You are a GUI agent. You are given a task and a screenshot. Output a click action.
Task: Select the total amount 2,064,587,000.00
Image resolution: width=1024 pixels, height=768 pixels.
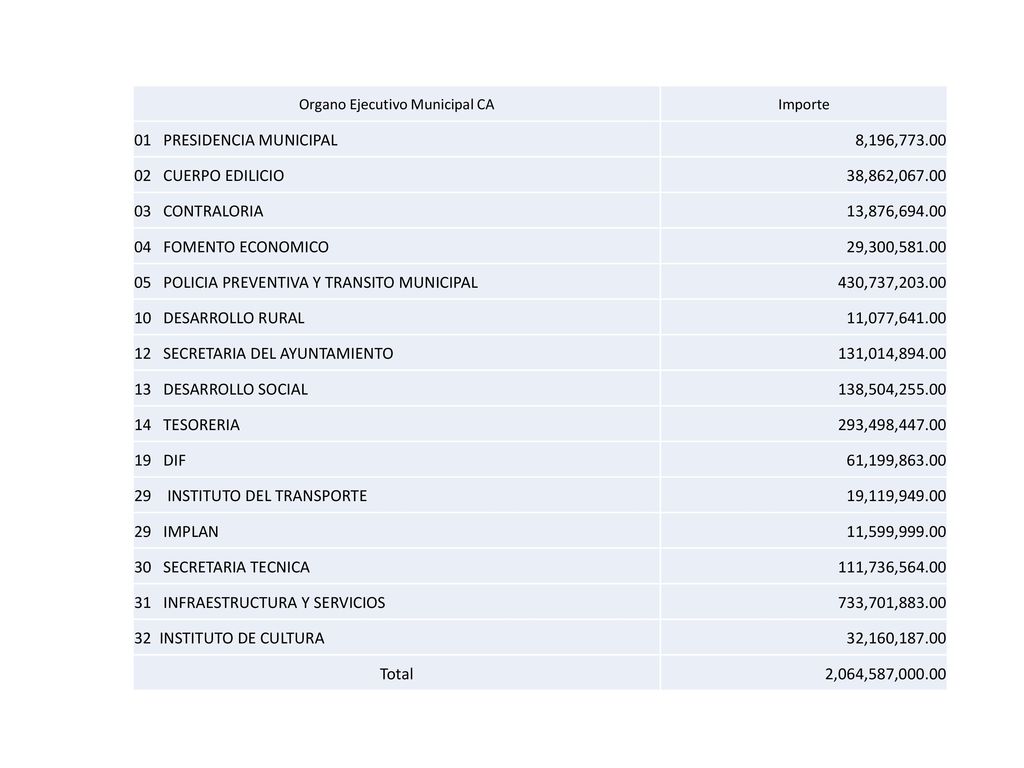pyautogui.click(x=885, y=674)
